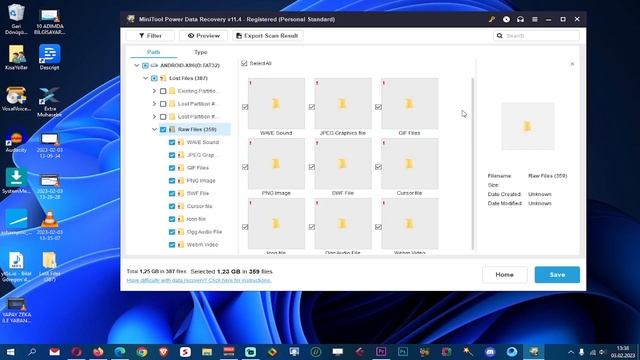
Task: Click the SWF File folder thumbnail
Action: pos(343,163)
